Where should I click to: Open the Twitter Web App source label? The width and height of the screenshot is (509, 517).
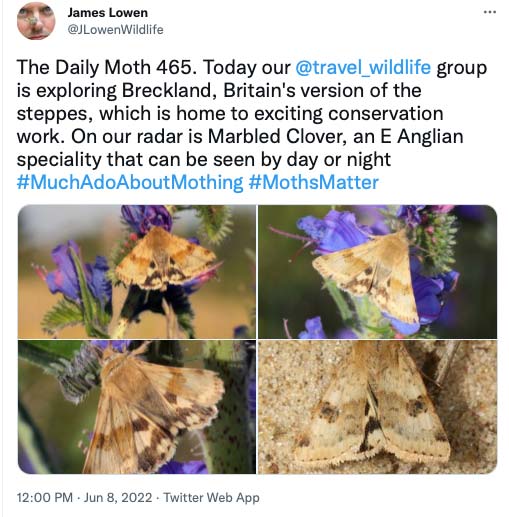point(211,497)
